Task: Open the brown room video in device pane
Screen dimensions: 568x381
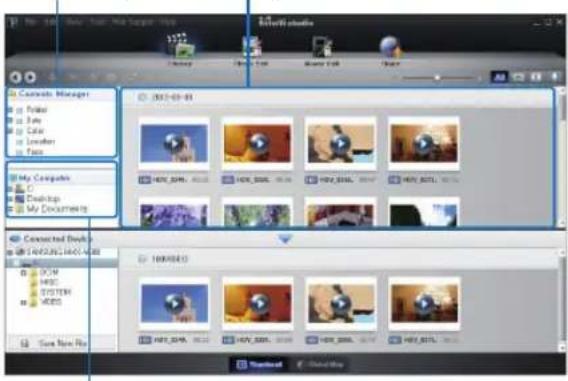Action: [424, 303]
